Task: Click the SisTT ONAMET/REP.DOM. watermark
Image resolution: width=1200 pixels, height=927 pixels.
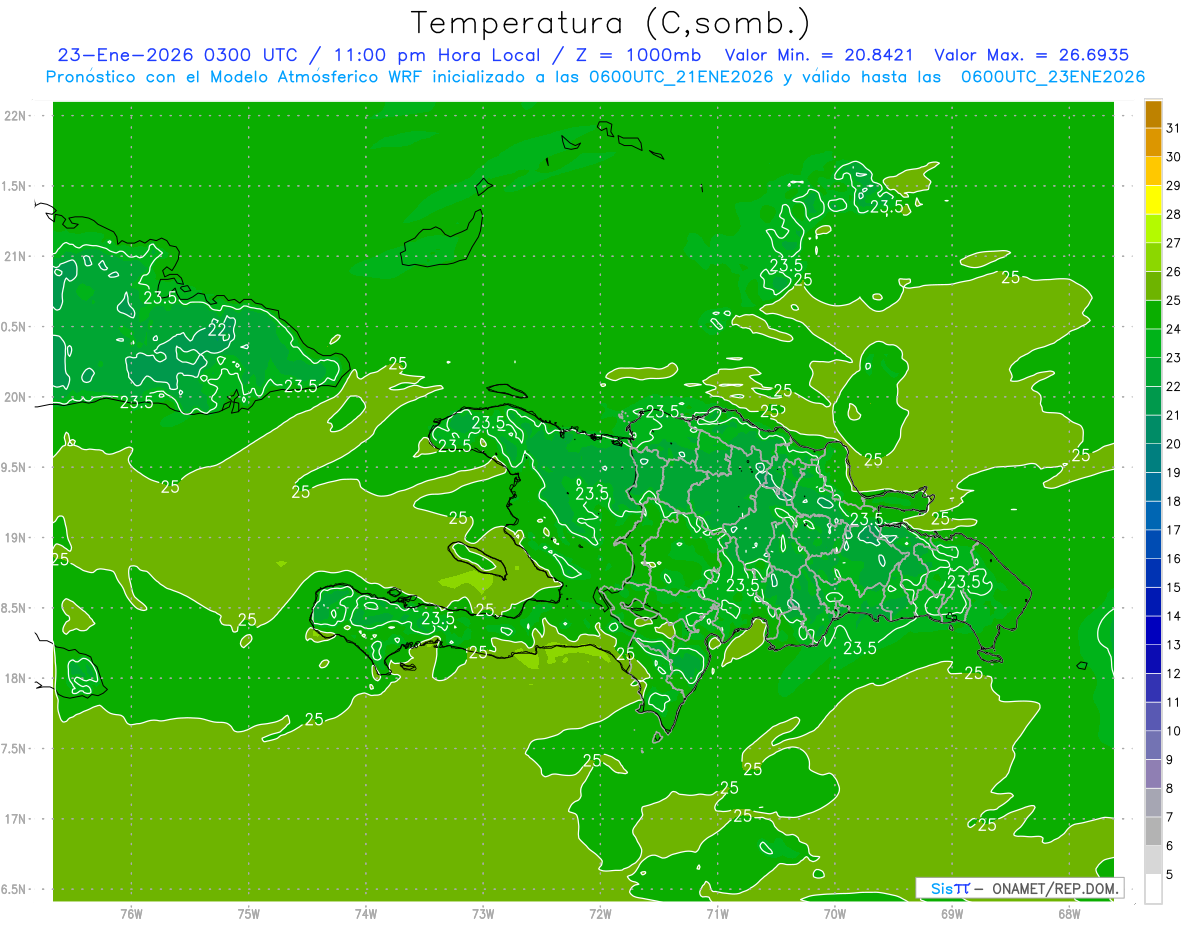Action: tap(1019, 888)
